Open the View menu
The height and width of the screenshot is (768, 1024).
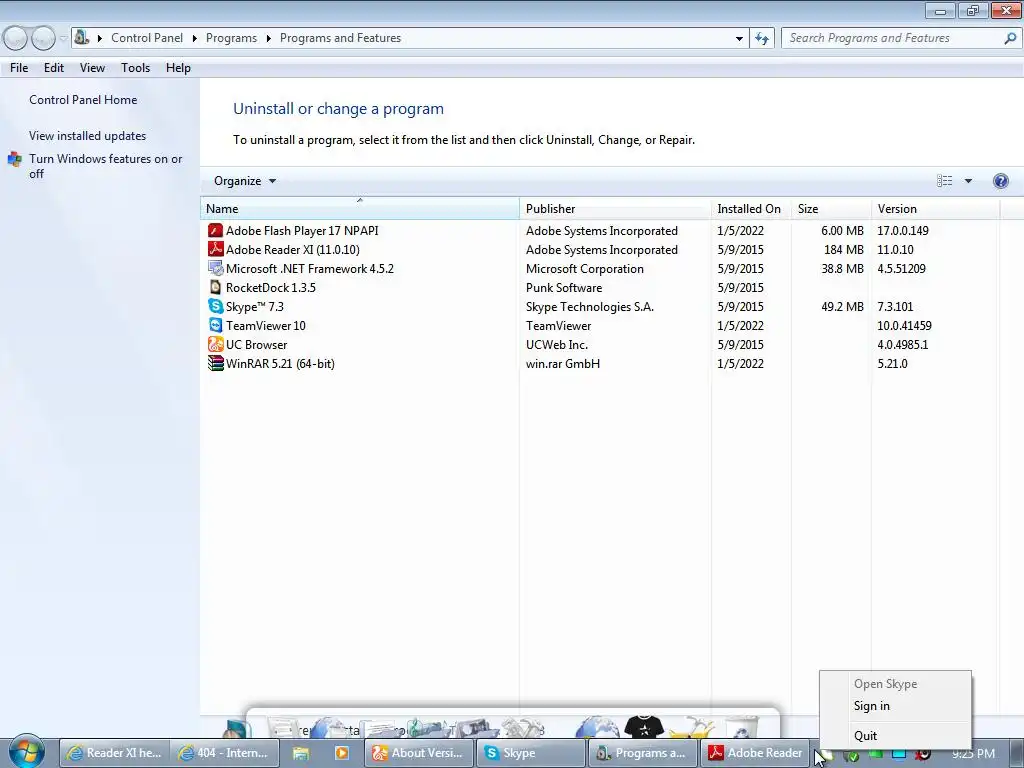[x=92, y=68]
